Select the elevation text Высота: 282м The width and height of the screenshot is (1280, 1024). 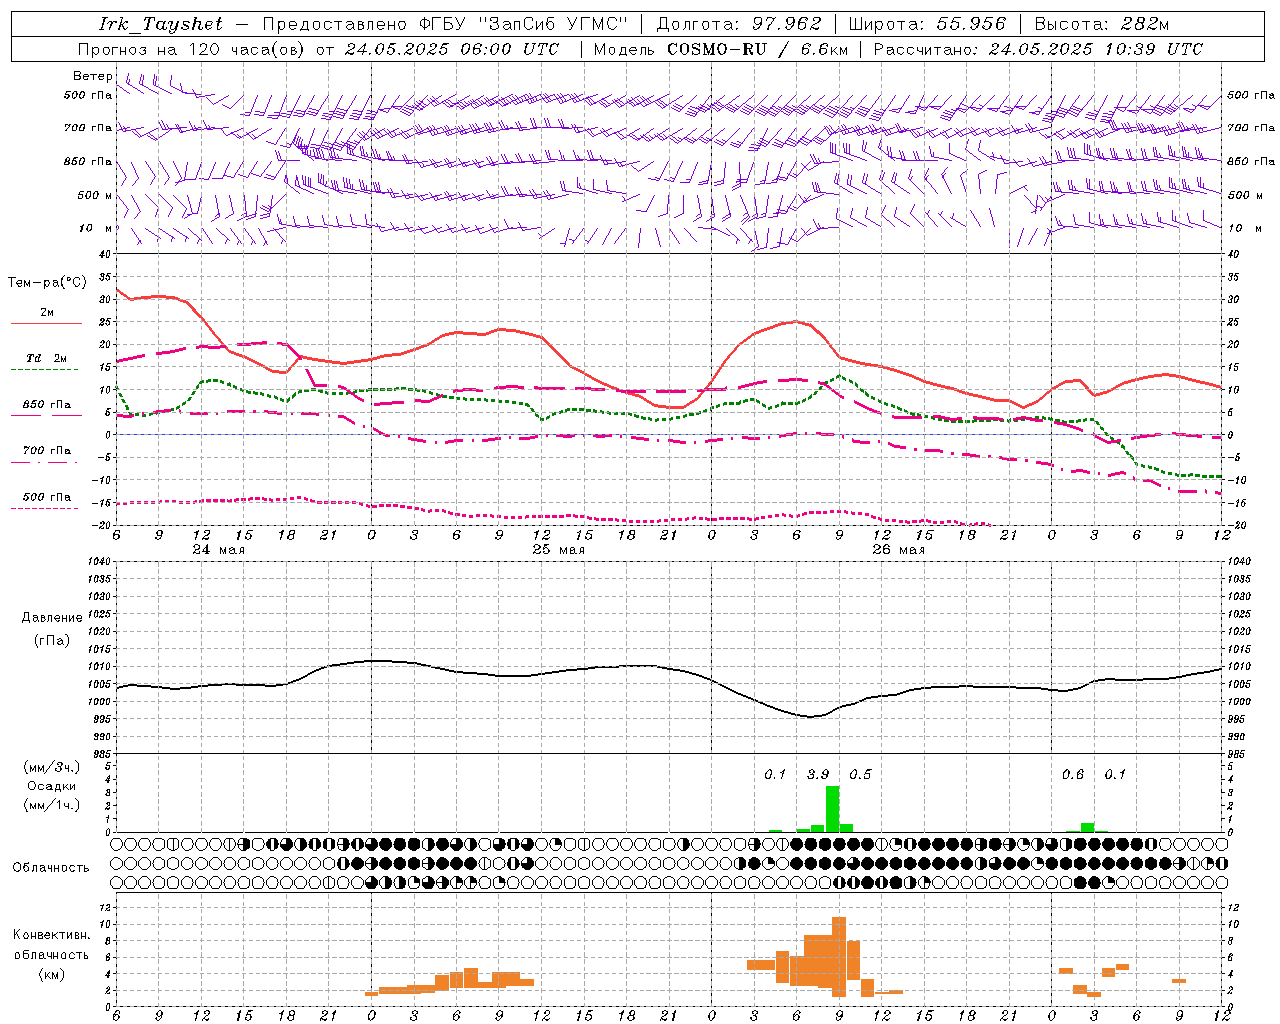[x=1102, y=24]
